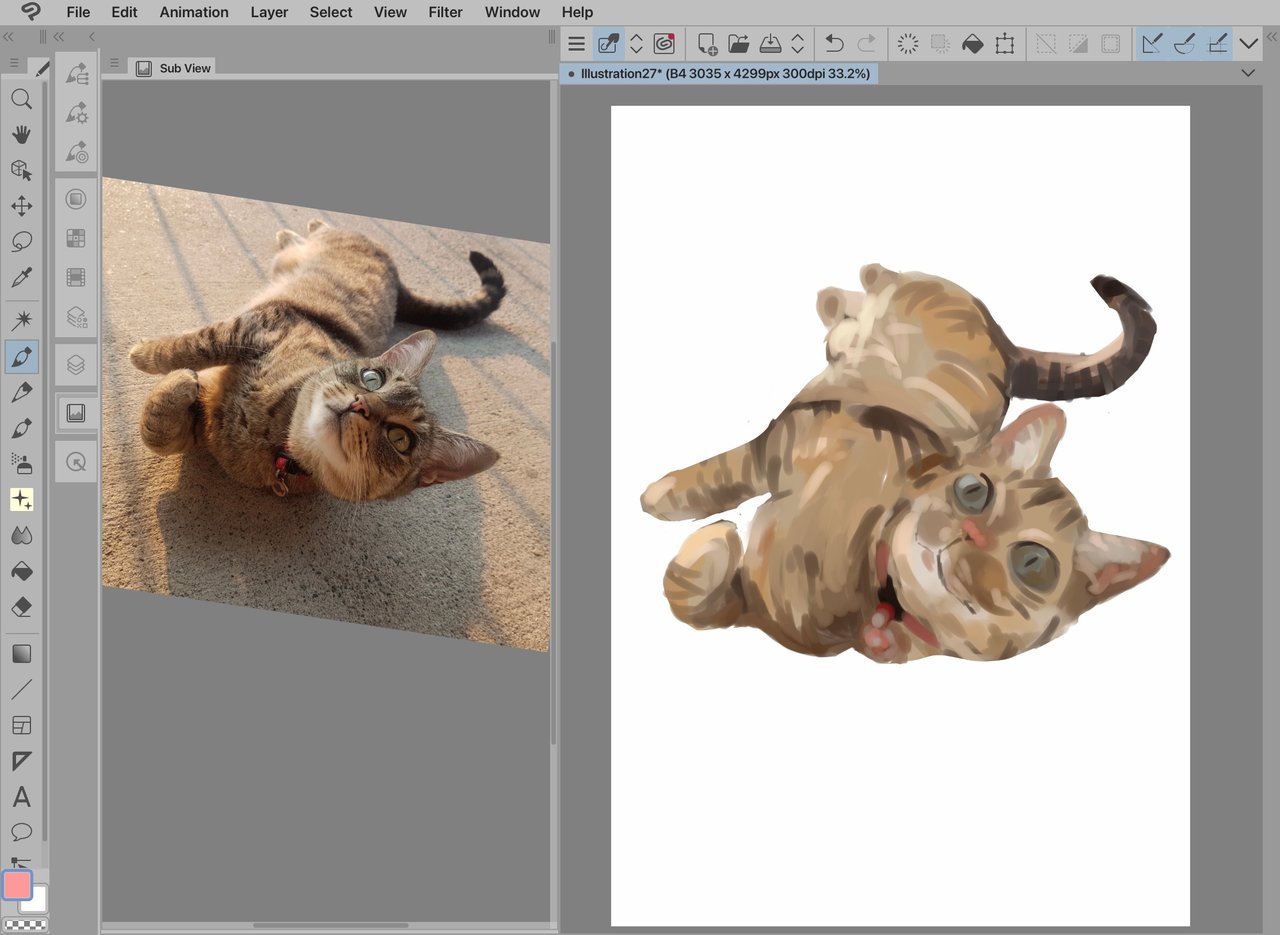Open the Color Wheel palette icon

(76, 199)
